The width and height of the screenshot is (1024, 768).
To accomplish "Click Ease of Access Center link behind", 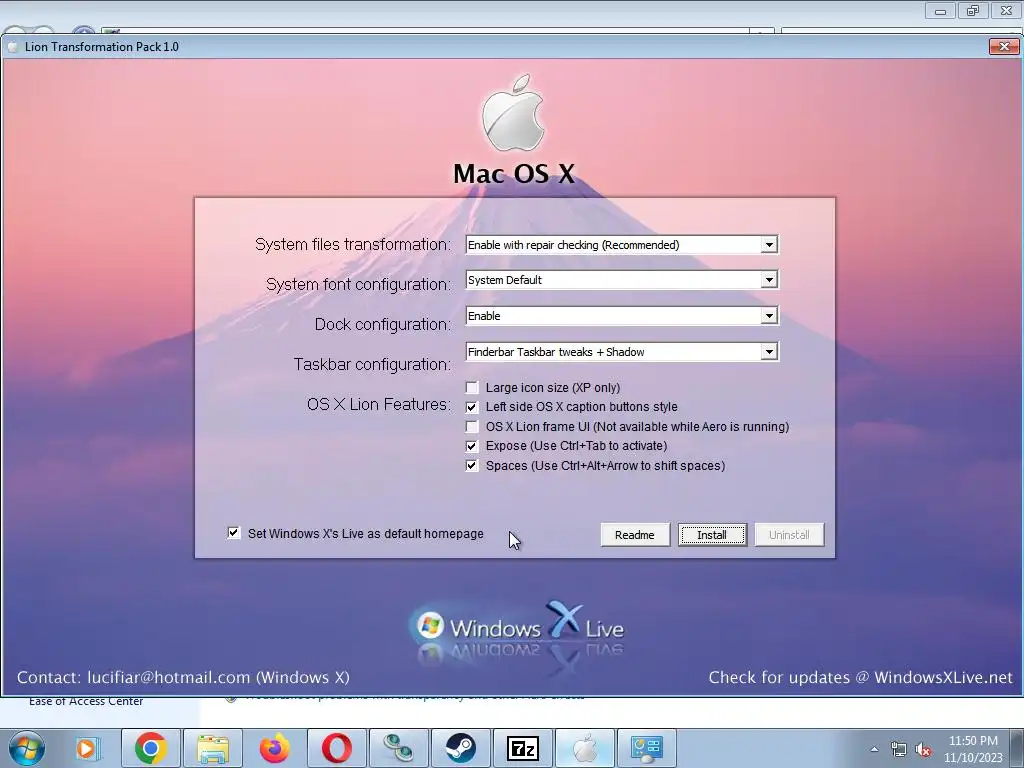I will click(86, 701).
